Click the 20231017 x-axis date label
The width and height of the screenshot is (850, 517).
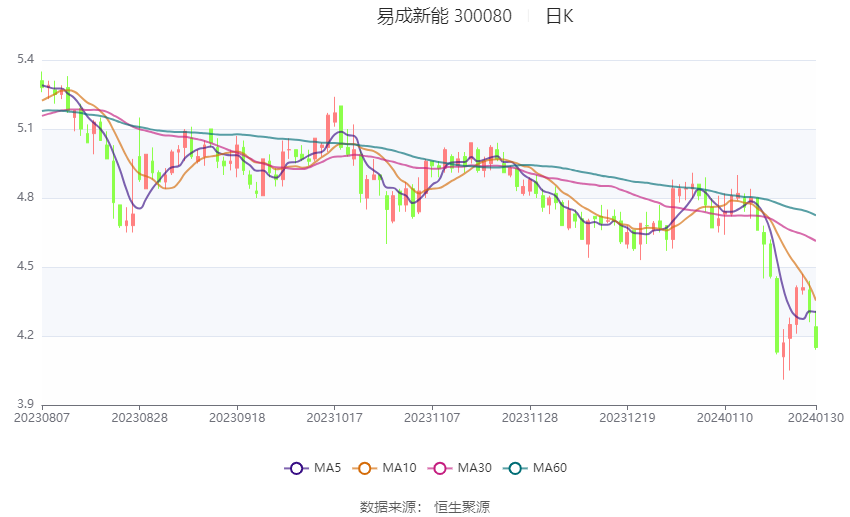[x=334, y=418]
